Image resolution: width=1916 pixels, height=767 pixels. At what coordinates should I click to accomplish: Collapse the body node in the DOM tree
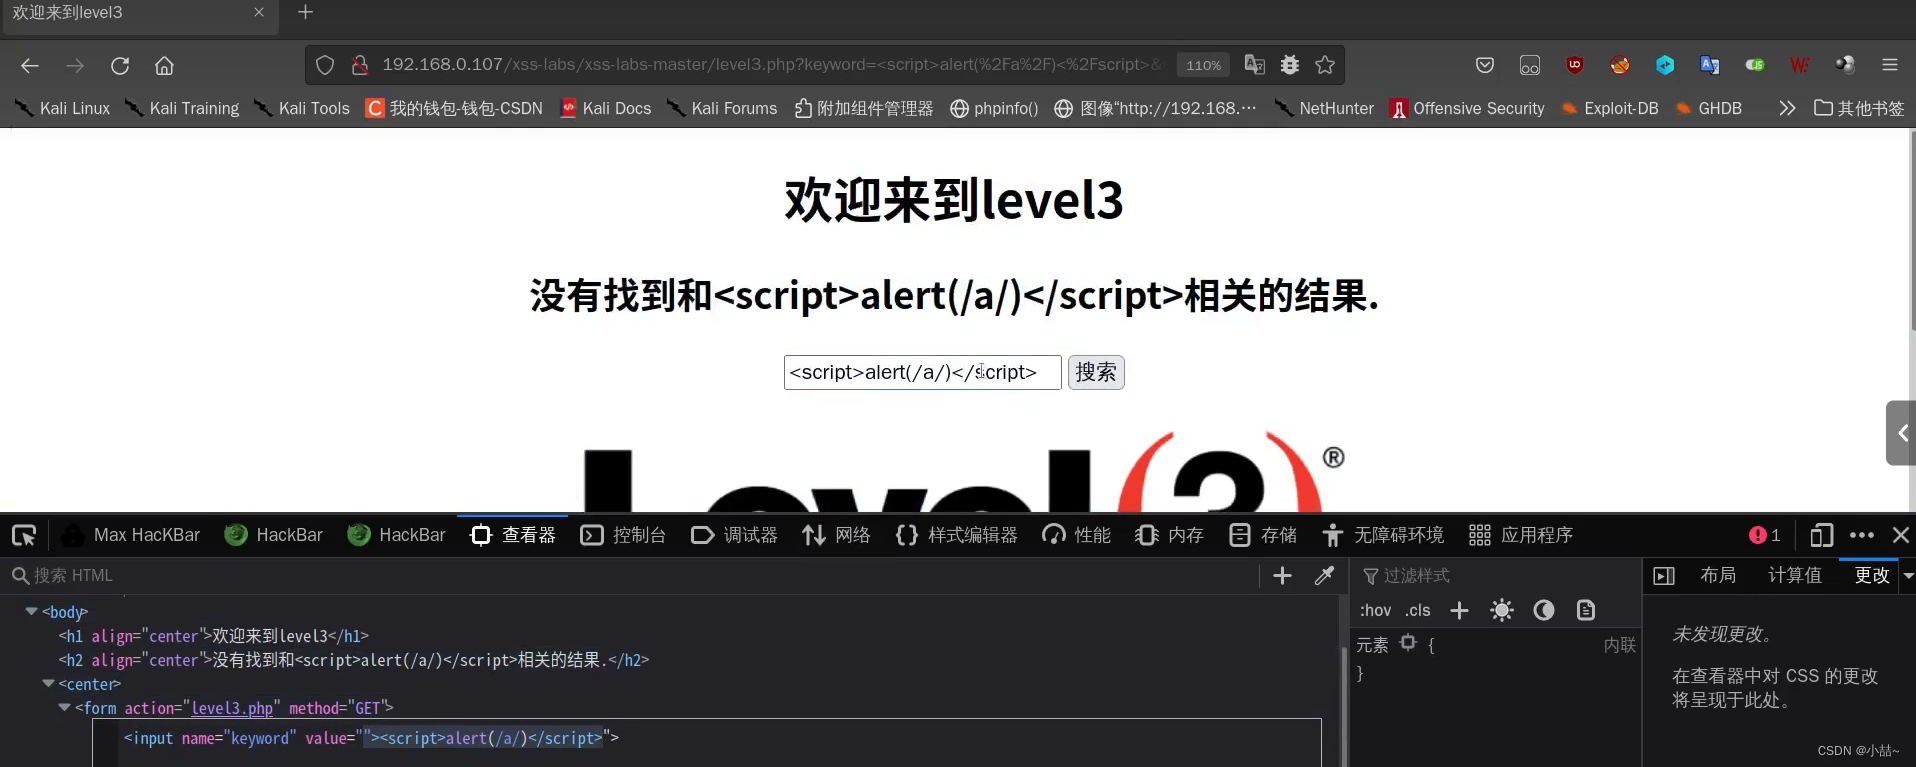(x=32, y=611)
